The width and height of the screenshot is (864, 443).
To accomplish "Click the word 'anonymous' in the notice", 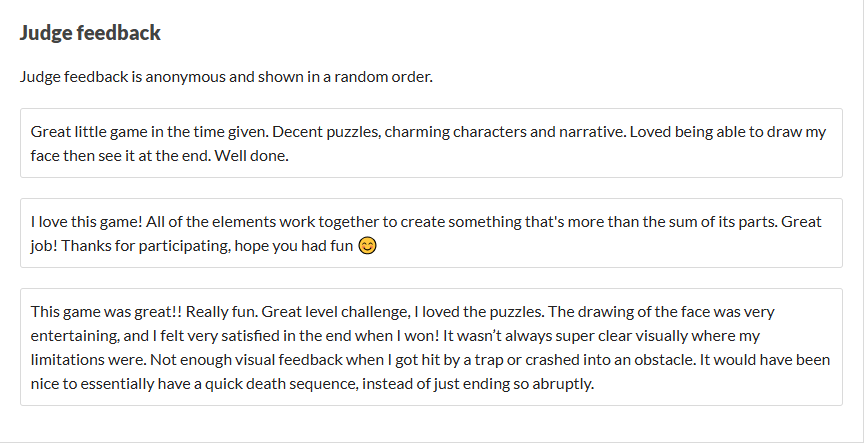I will tap(185, 77).
